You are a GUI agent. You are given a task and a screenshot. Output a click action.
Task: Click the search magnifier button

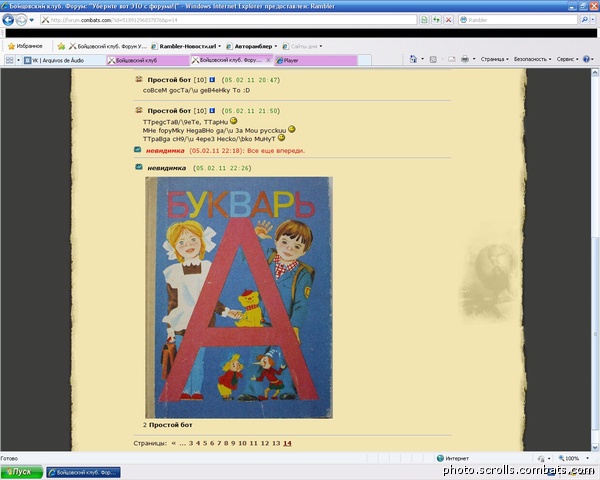click(584, 20)
